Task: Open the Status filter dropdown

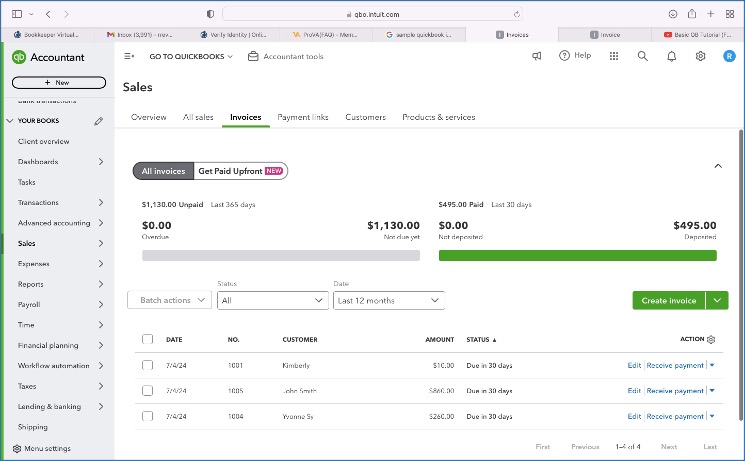Action: click(x=273, y=300)
